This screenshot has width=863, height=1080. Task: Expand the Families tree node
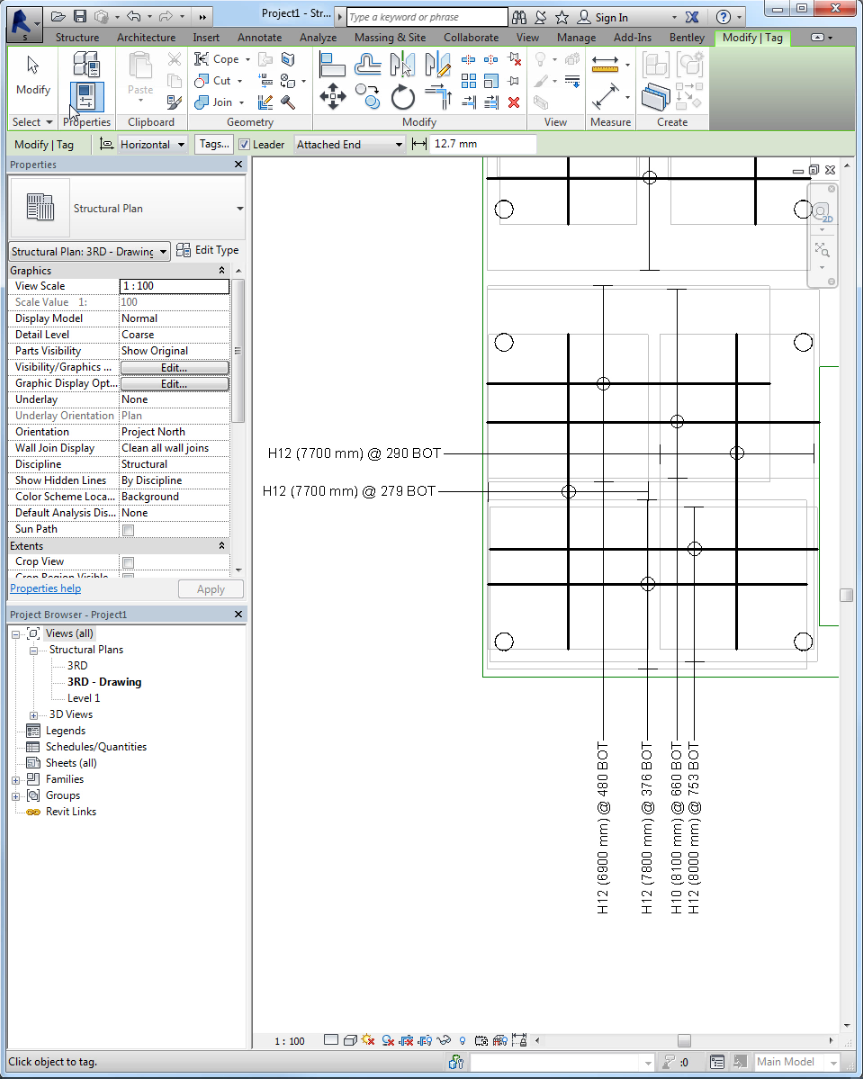[x=16, y=780]
